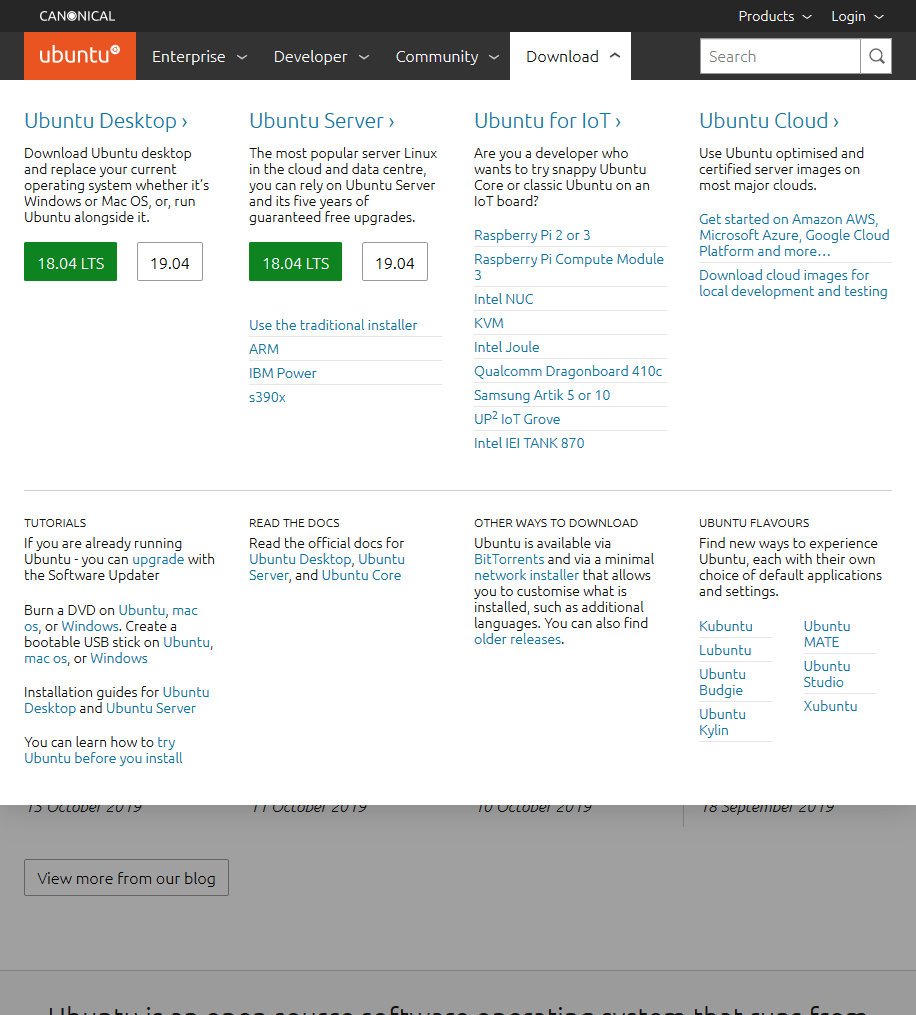Download Ubuntu Desktop 18.04 LTS
916x1015 pixels.
[x=71, y=262]
